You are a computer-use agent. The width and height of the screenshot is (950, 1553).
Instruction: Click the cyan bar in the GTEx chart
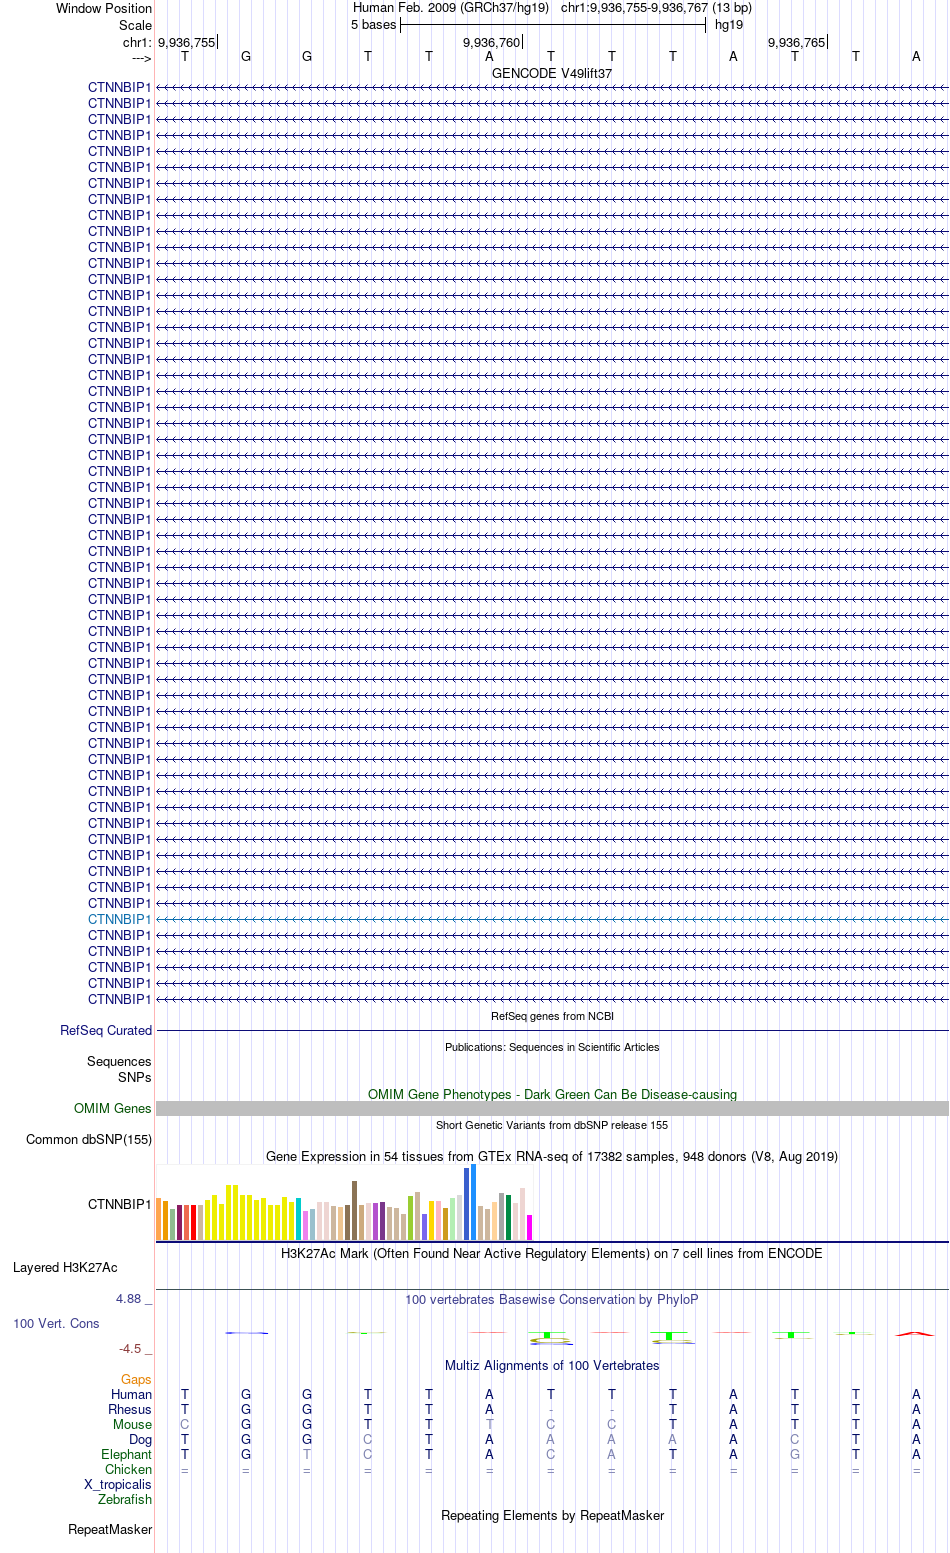(x=298, y=1219)
